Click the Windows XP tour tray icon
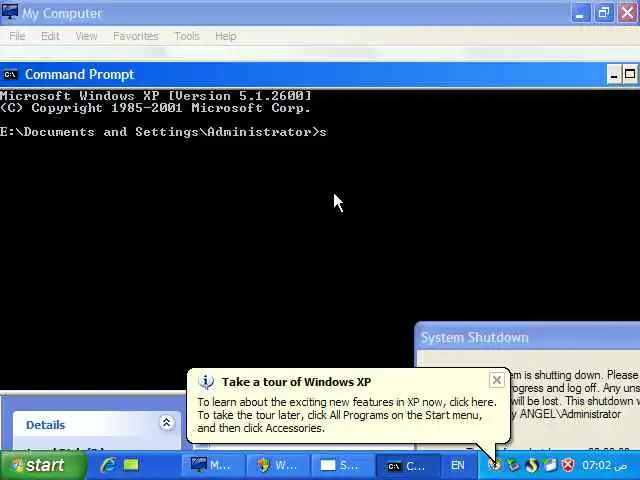640x480 pixels. (x=495, y=465)
